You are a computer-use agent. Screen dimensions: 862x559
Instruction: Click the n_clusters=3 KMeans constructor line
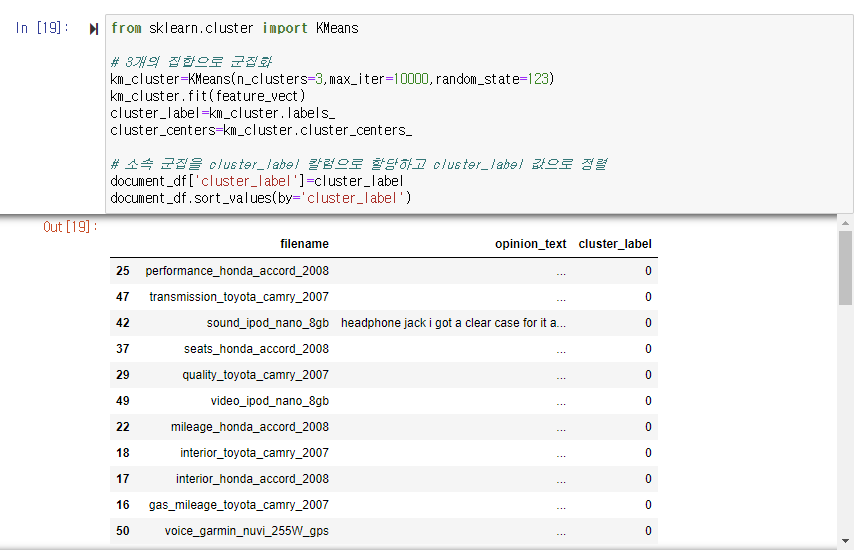pos(332,79)
